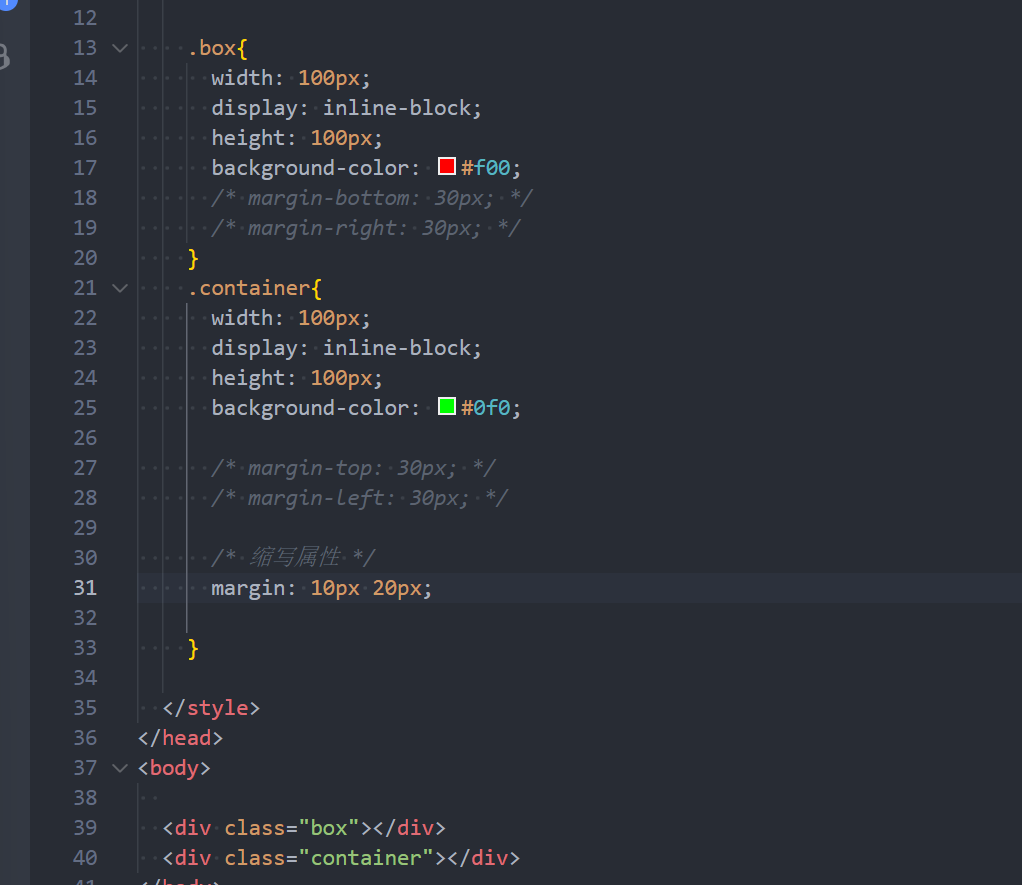
Task: Open the red #f00 color swatch
Action: point(446,166)
